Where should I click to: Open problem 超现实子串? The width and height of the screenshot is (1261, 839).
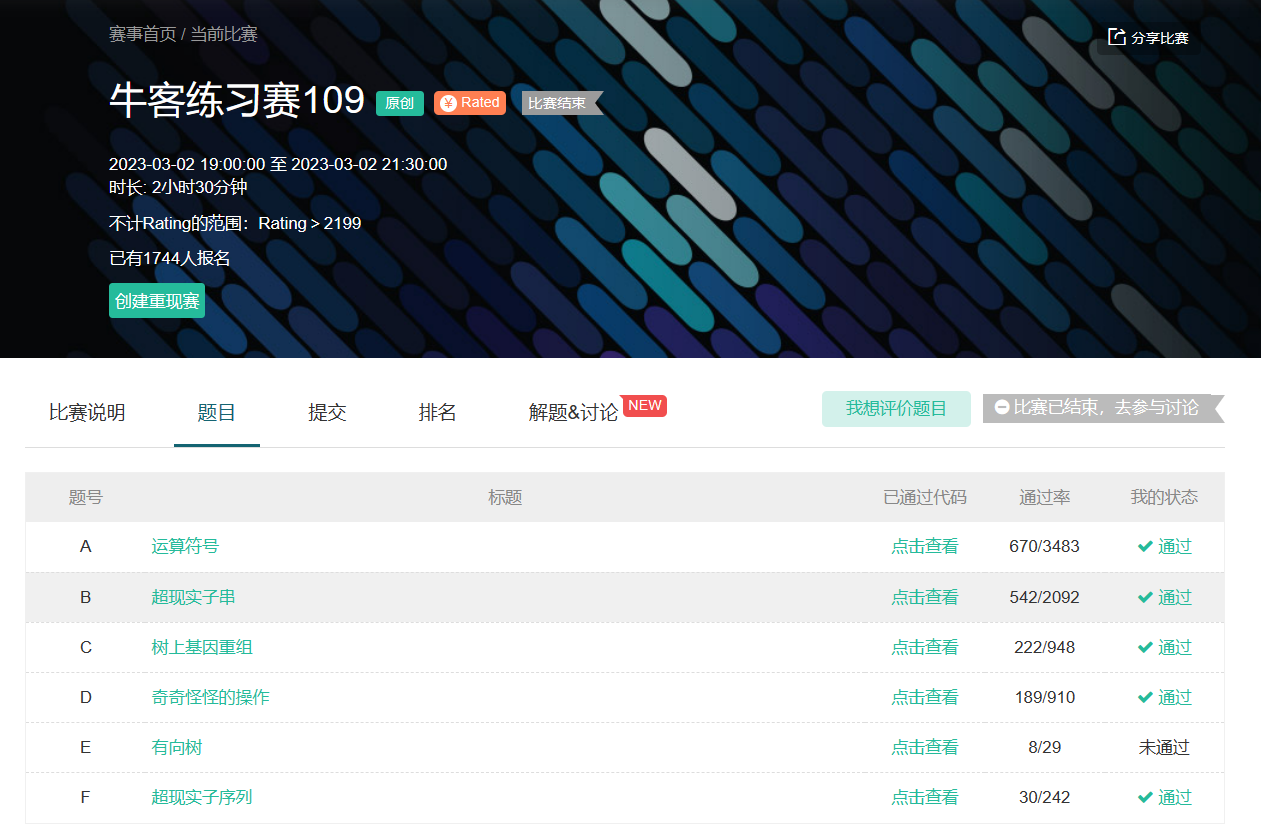pos(193,597)
